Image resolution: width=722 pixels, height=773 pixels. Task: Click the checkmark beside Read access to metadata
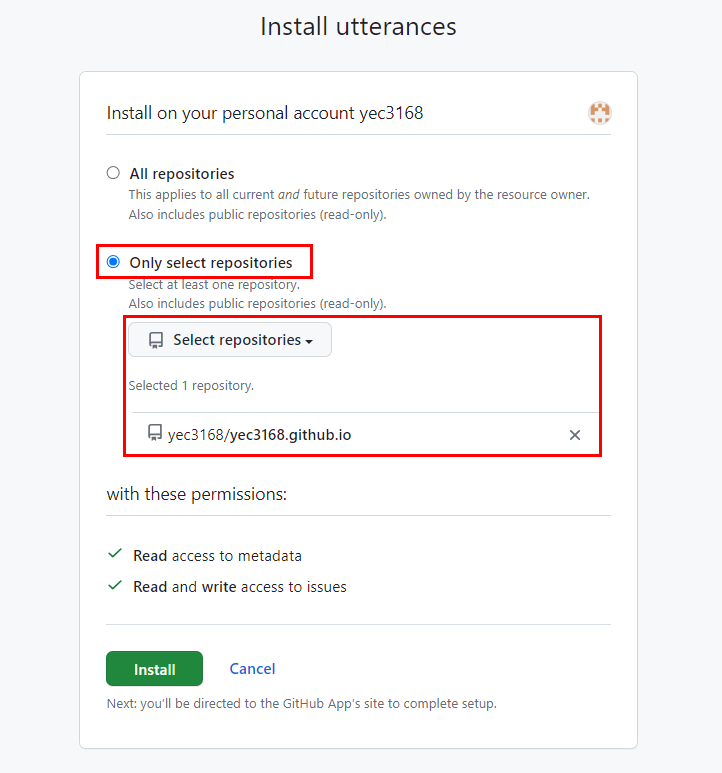tap(115, 554)
